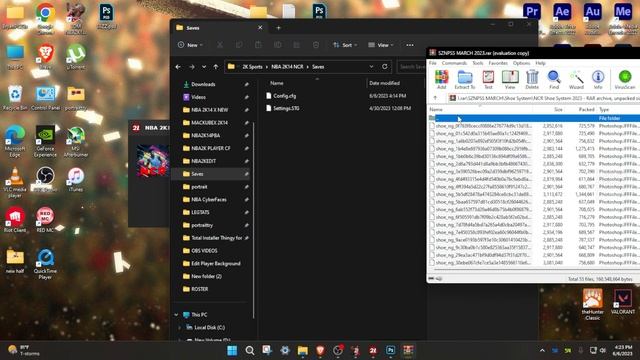Screen dimensions: 640x360
Task: Show hidden system tray icons
Action: pyautogui.click(x=542, y=351)
